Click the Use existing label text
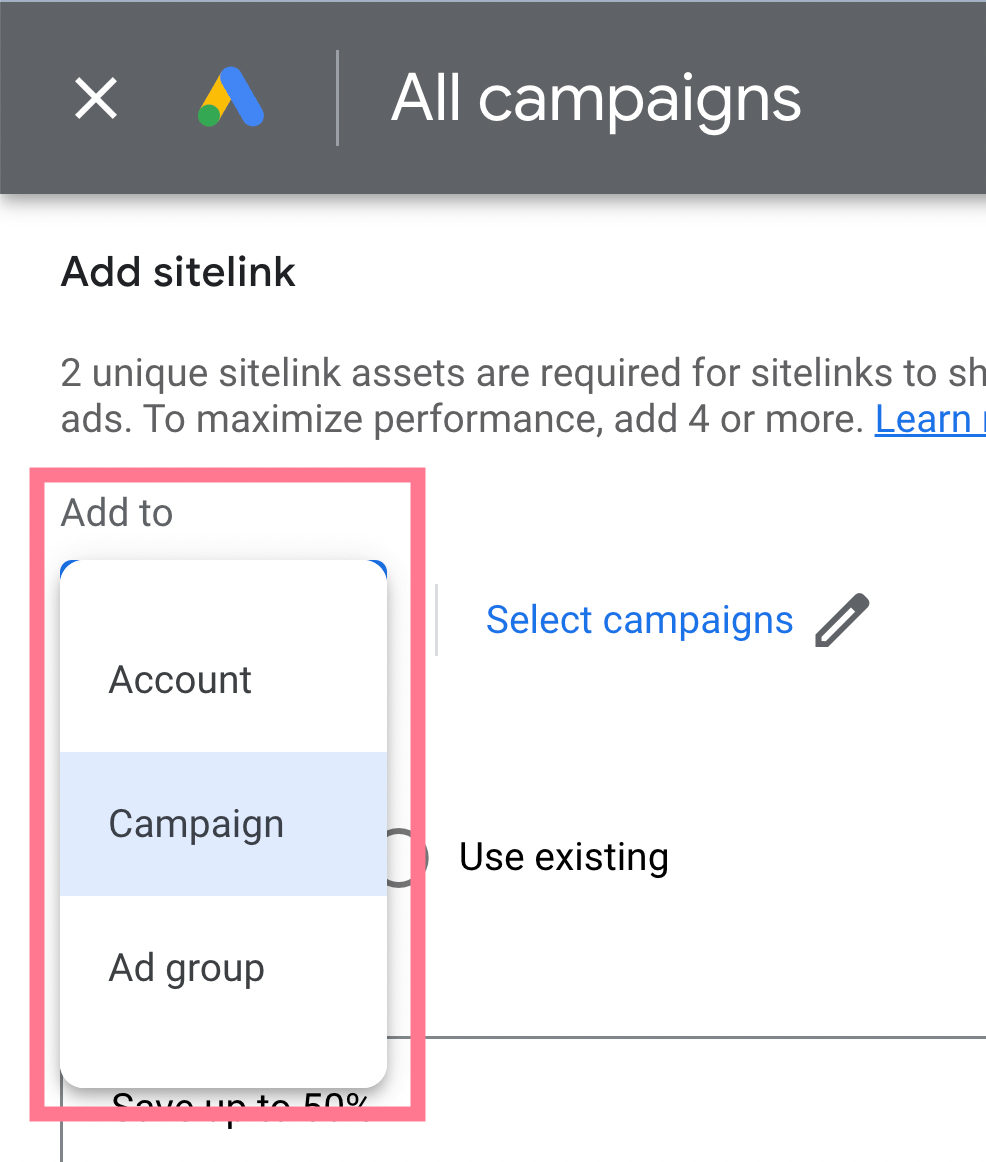Screen dimensions: 986x1162 [563, 857]
